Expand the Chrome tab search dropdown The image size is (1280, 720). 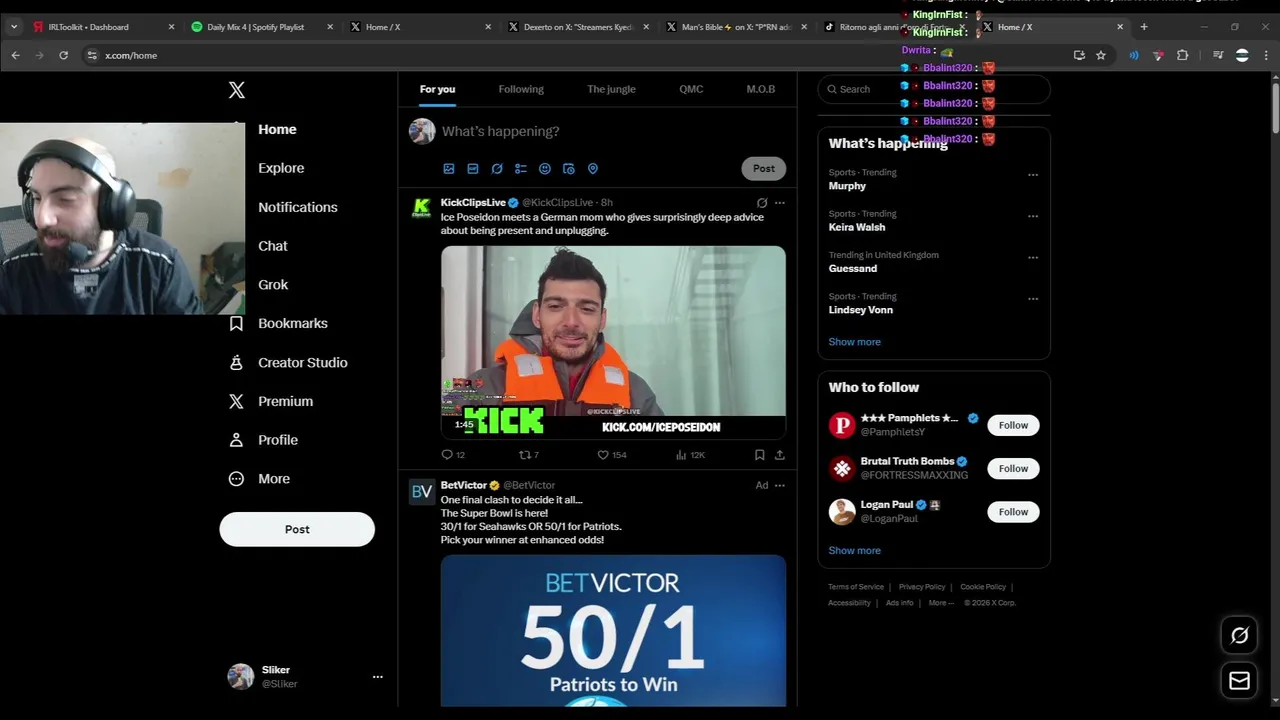coord(14,27)
